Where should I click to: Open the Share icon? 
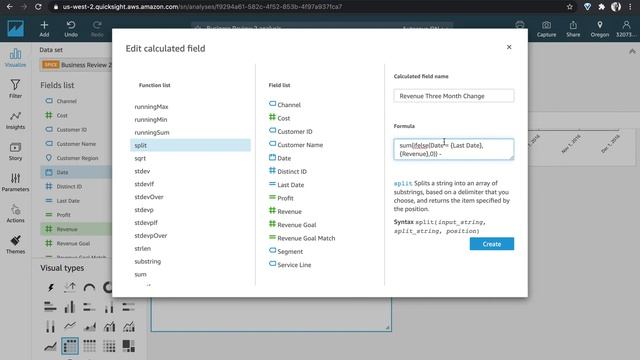573,25
